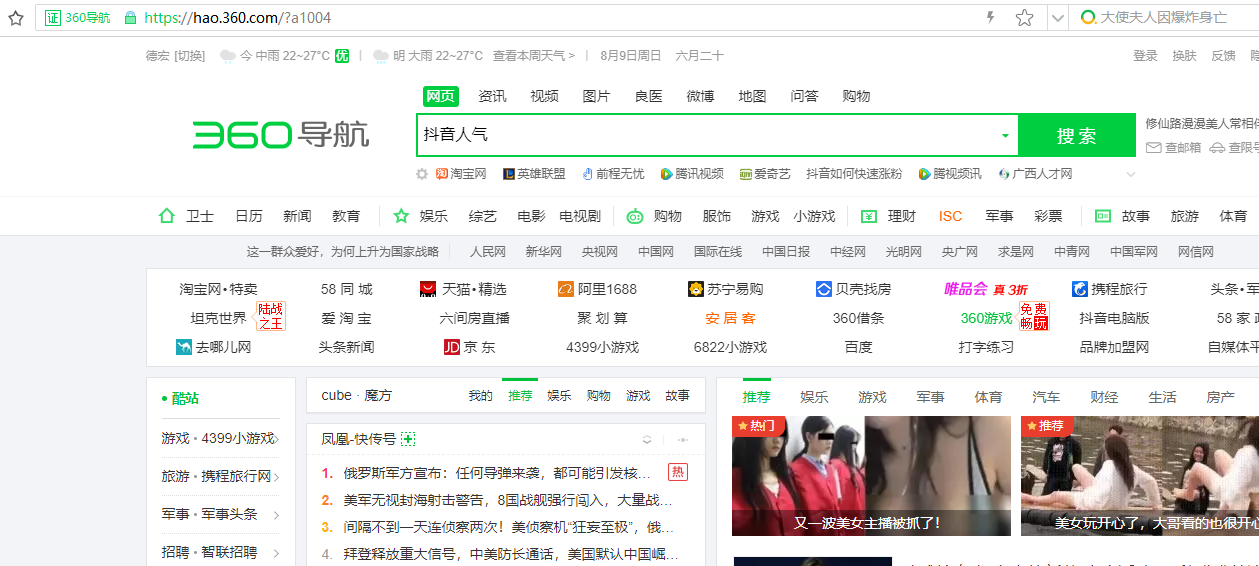Click the 娱乐 star icon in category bar
The image size is (1259, 566).
tap(401, 216)
